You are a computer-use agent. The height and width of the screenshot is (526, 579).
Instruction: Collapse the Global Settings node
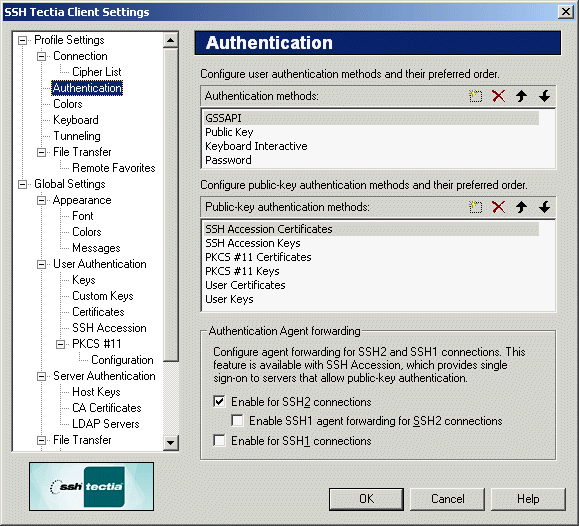pyautogui.click(x=23, y=184)
